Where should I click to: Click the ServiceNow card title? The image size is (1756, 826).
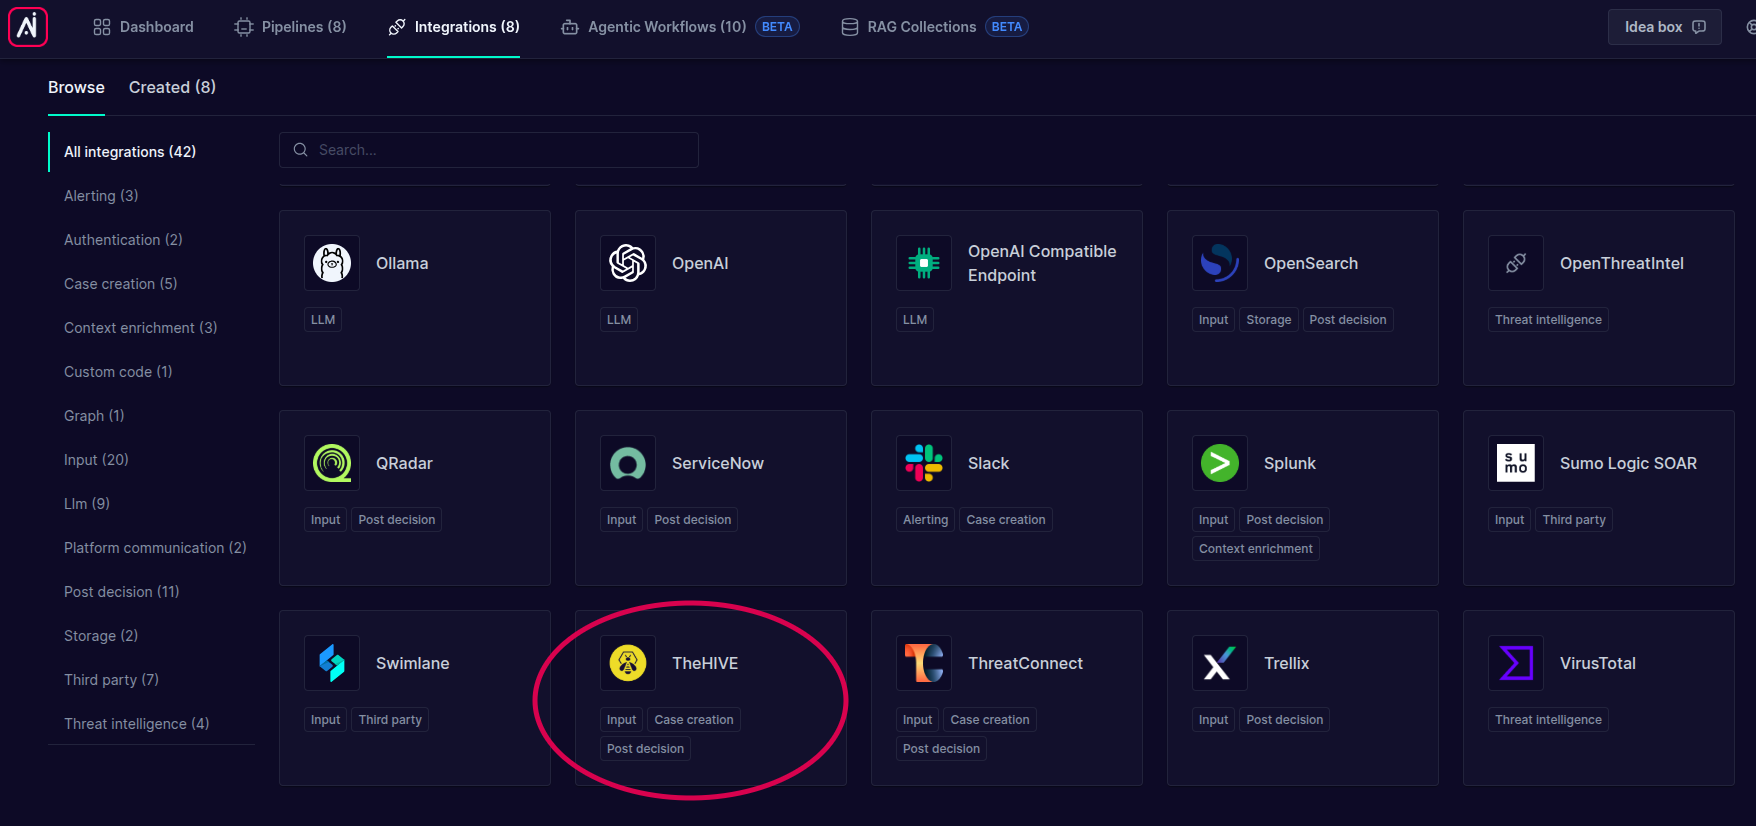718,463
